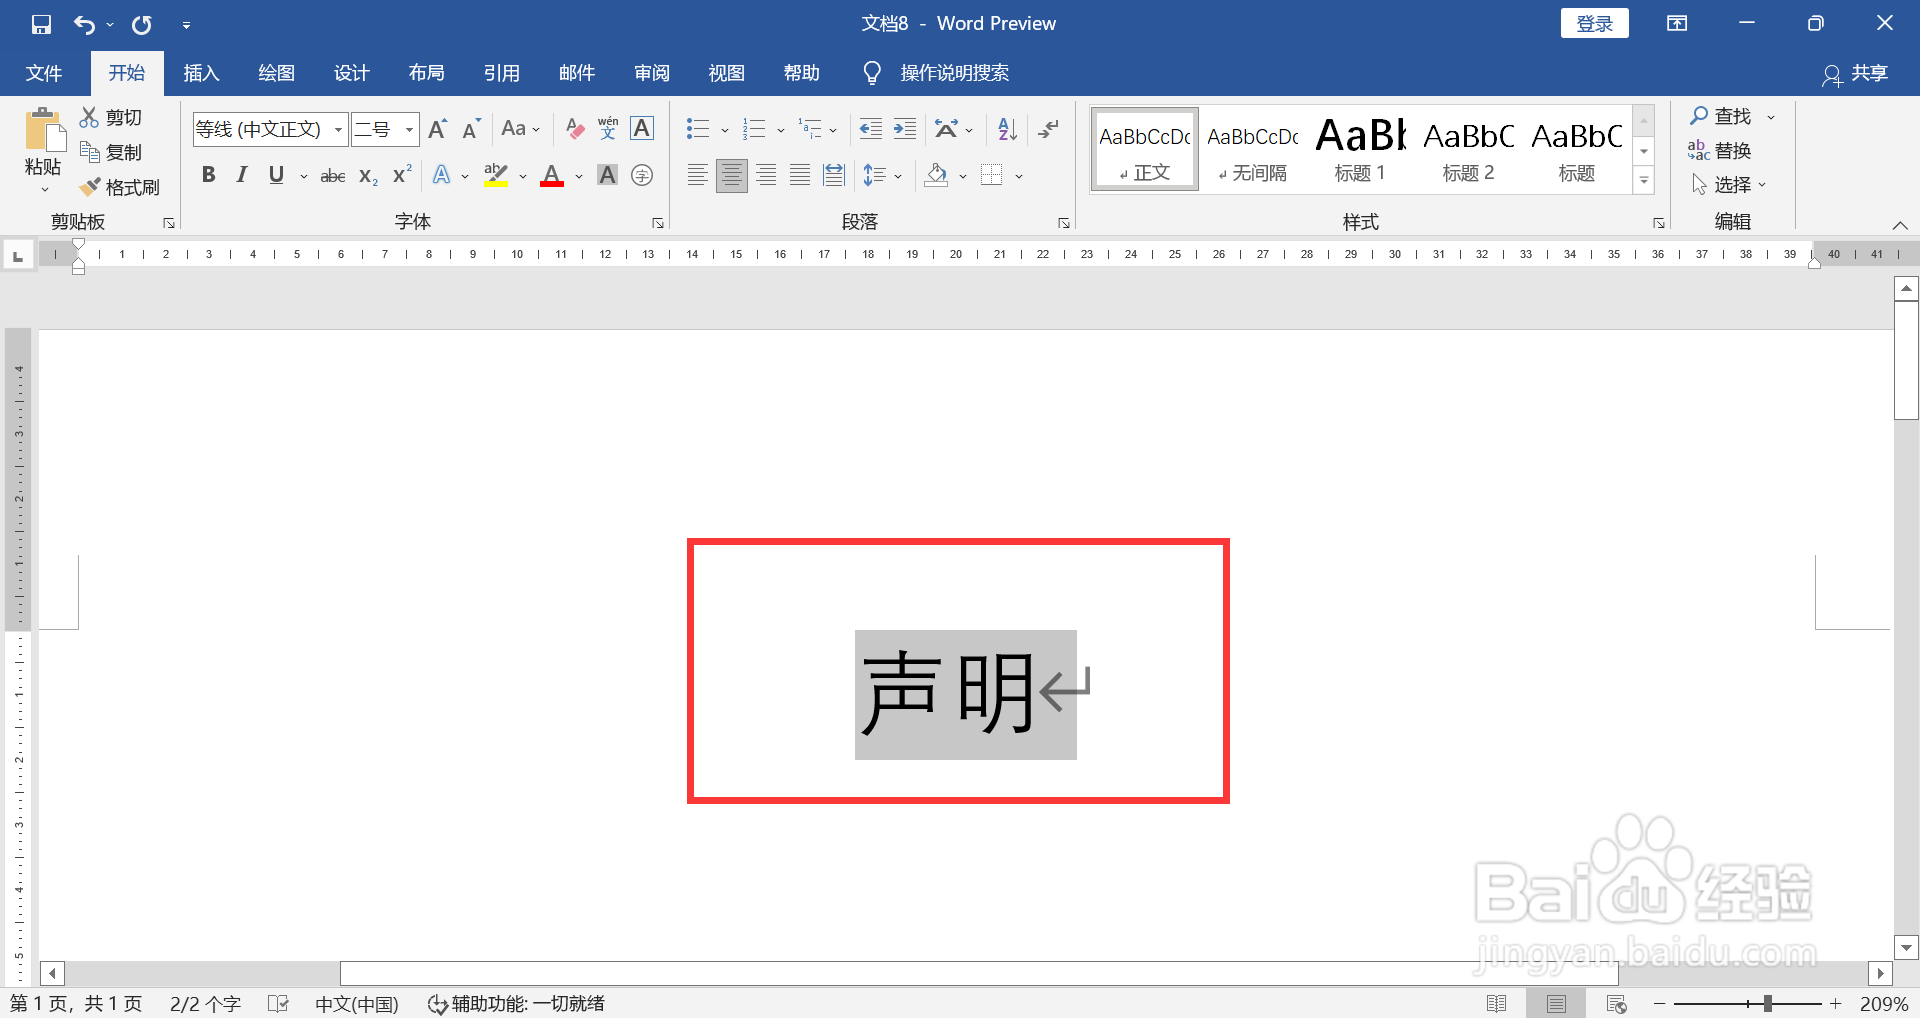The height and width of the screenshot is (1018, 1920).
Task: Increase font size with grow font icon
Action: [x=437, y=129]
